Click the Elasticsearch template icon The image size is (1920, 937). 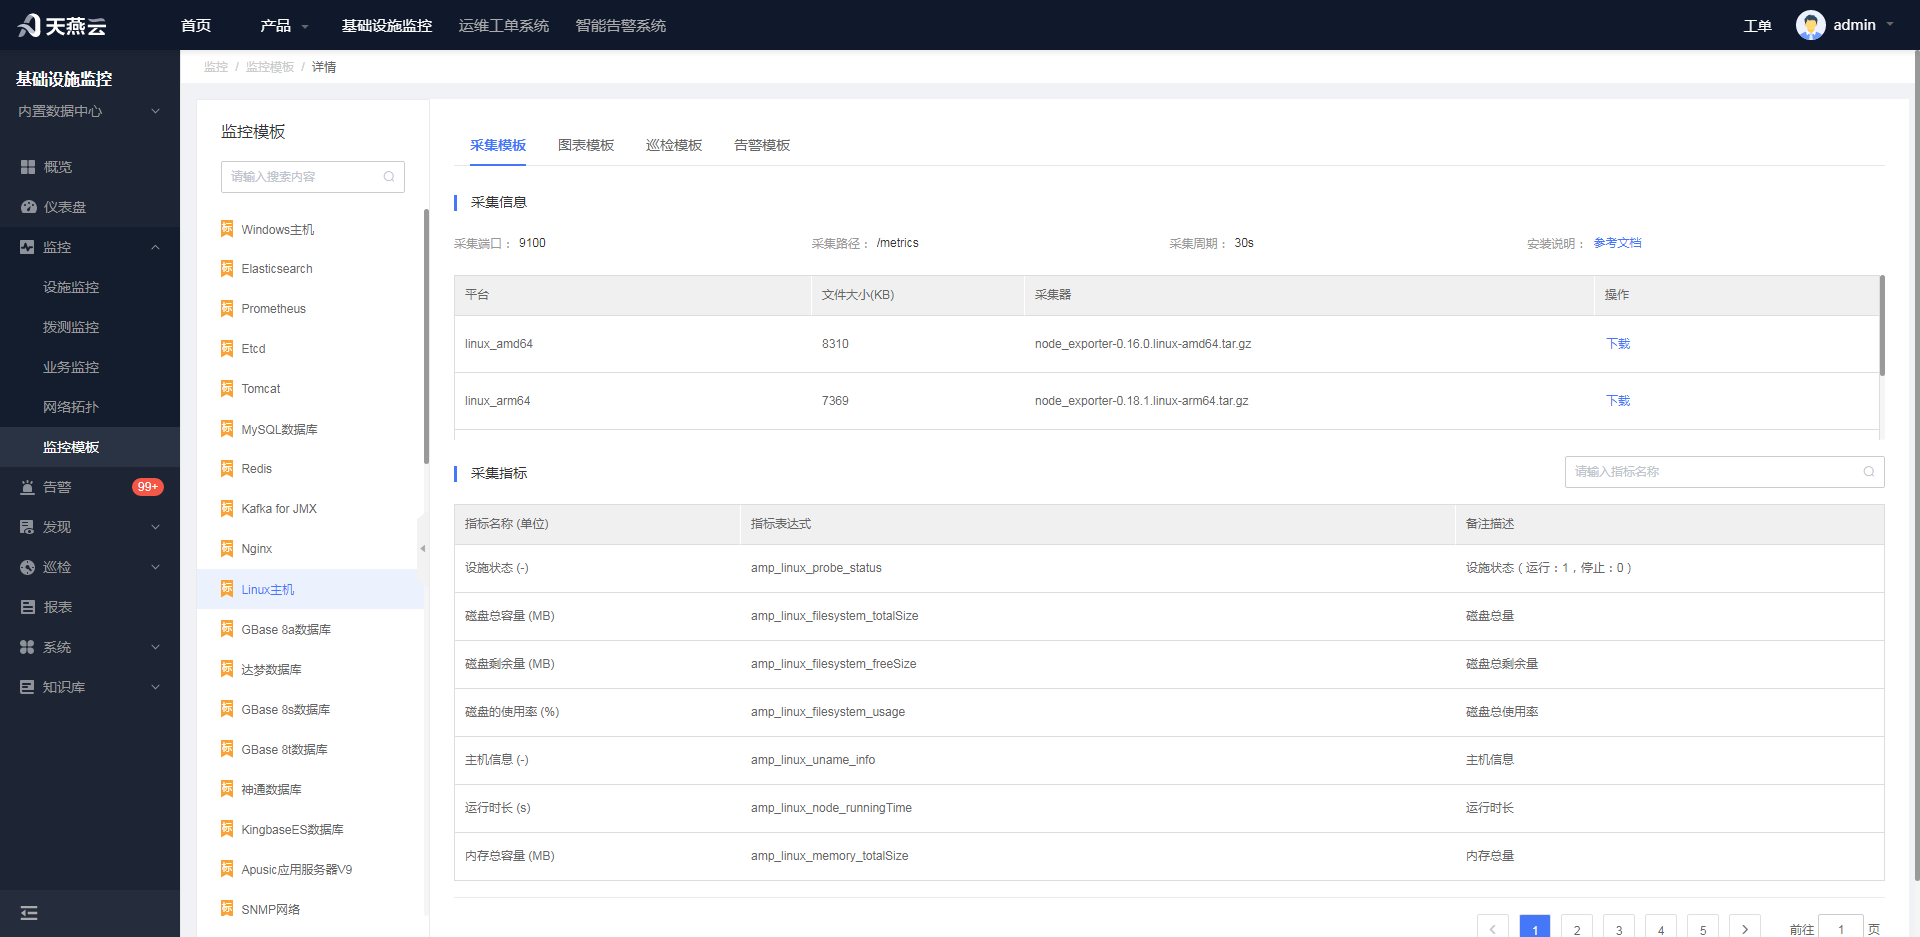[227, 269]
